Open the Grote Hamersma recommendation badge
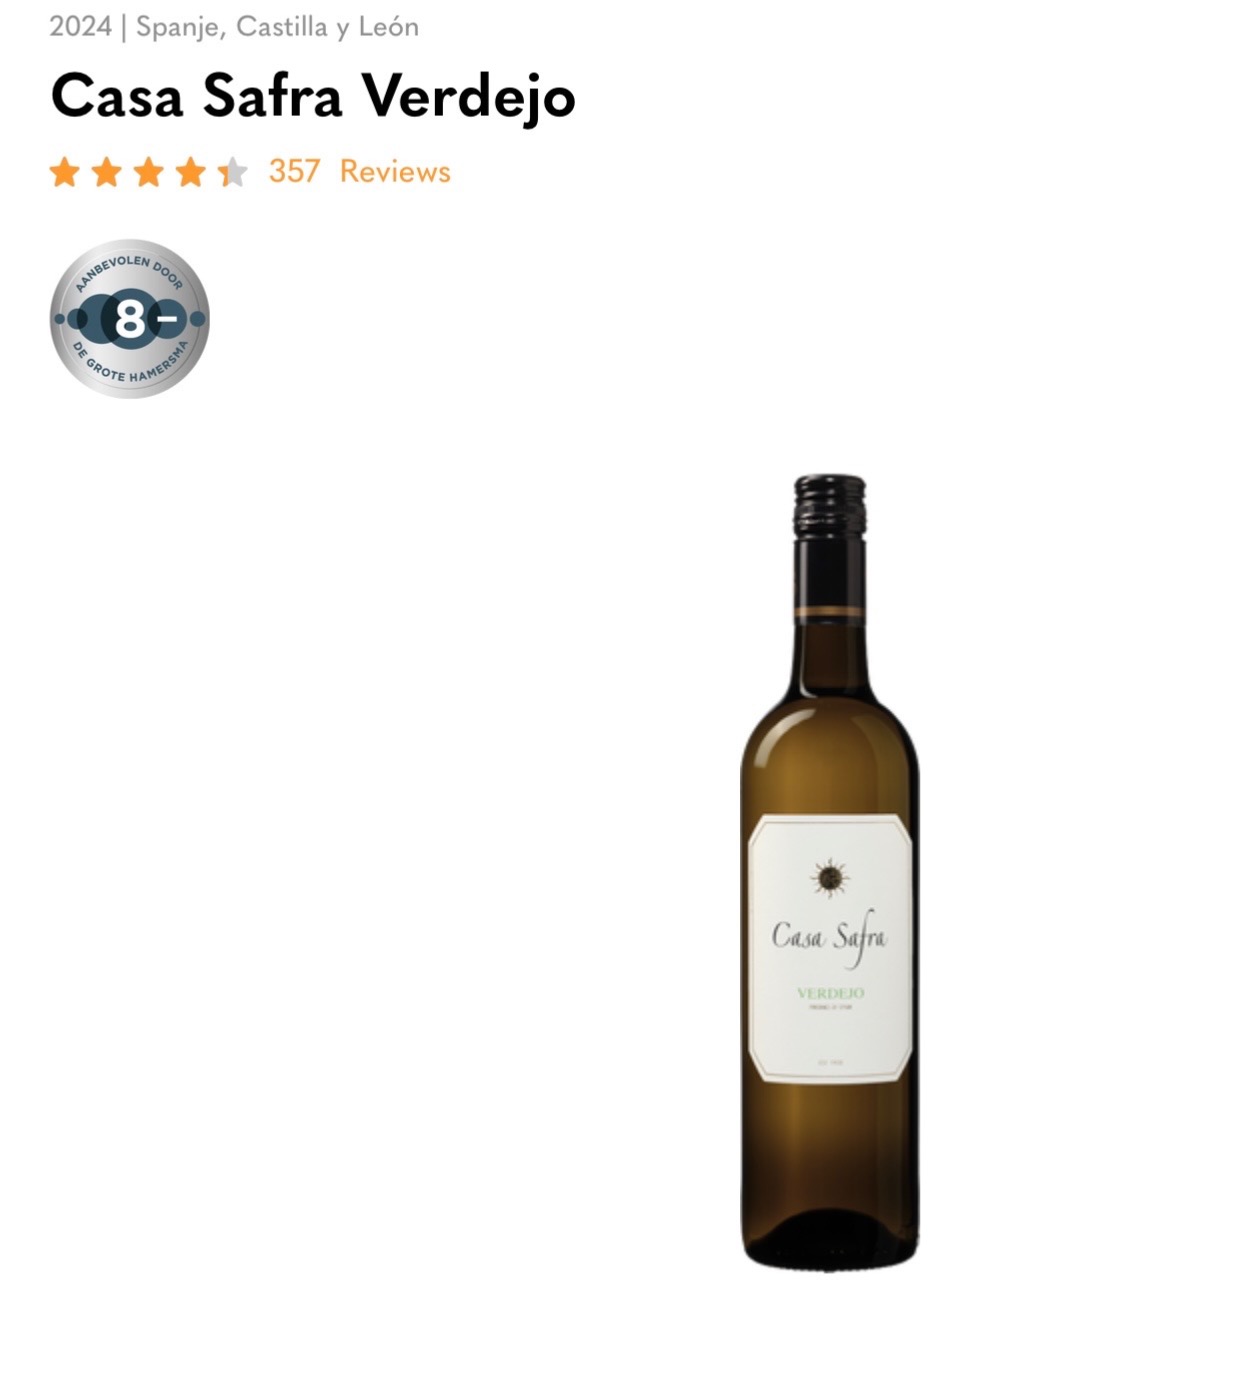 click(130, 319)
